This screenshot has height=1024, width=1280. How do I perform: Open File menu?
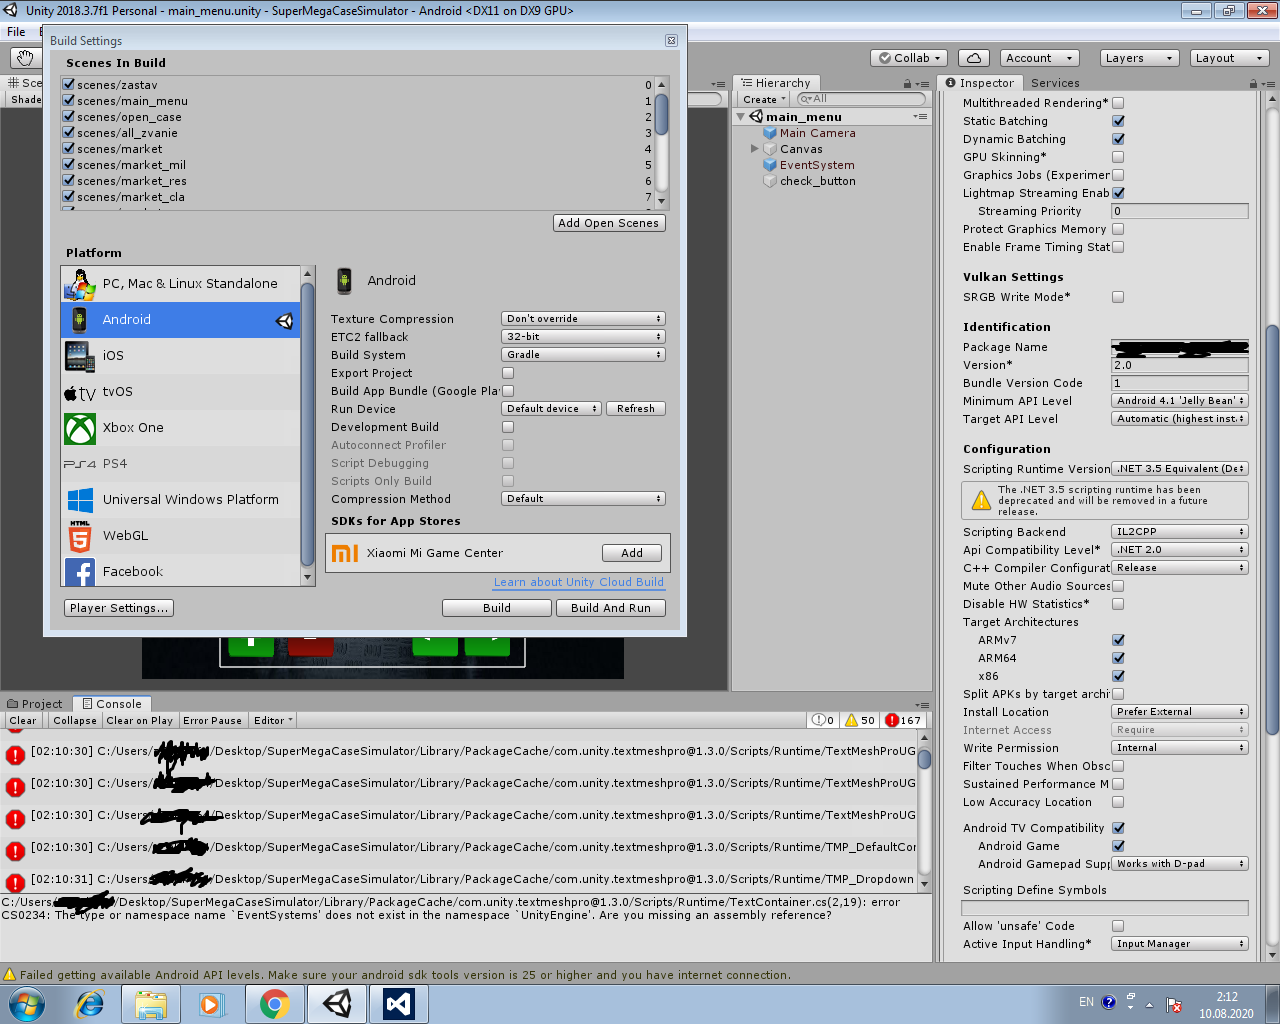16,32
